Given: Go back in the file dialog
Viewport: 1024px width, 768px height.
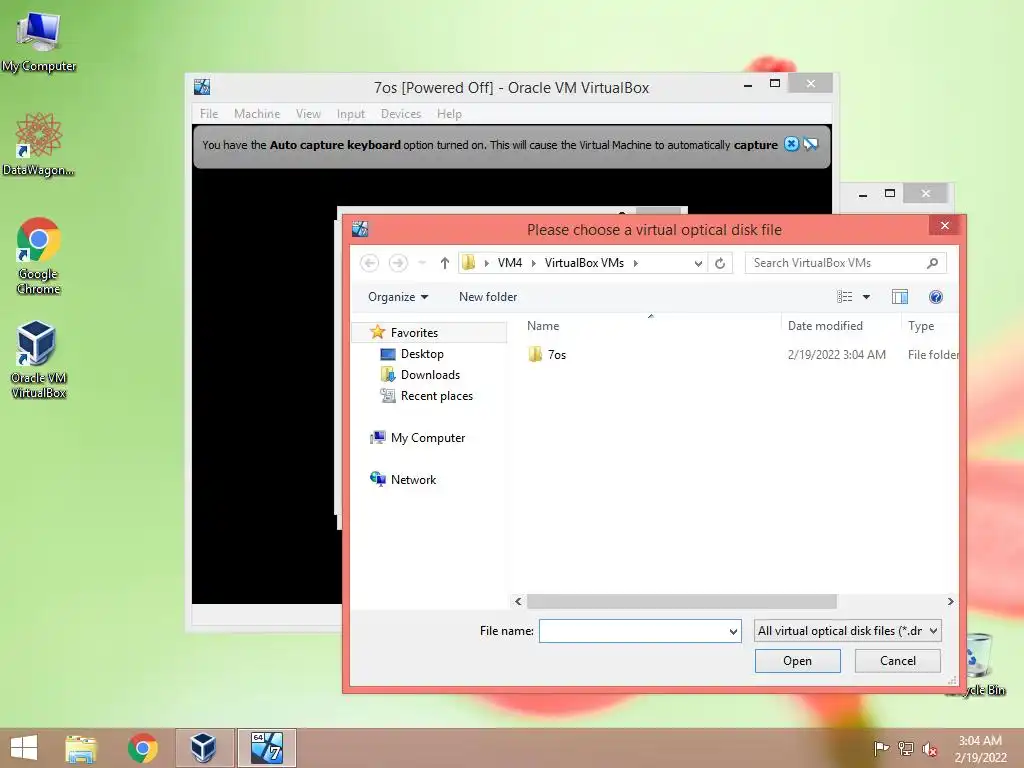Looking at the screenshot, I should [369, 263].
